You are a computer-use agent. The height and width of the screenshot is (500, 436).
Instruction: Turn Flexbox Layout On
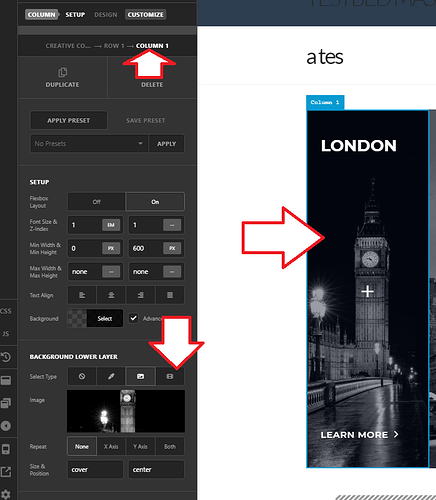(155, 202)
